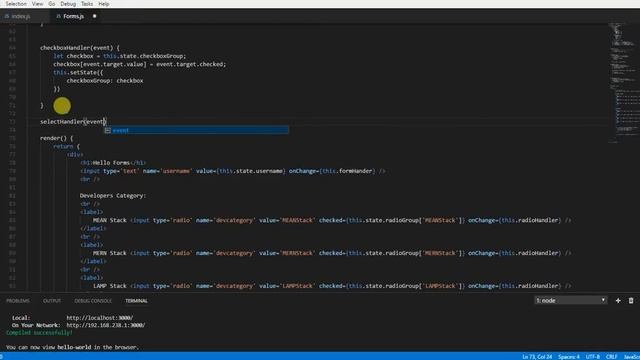Add a new terminal with plus icon
The height and width of the screenshot is (360, 640).
(618, 300)
